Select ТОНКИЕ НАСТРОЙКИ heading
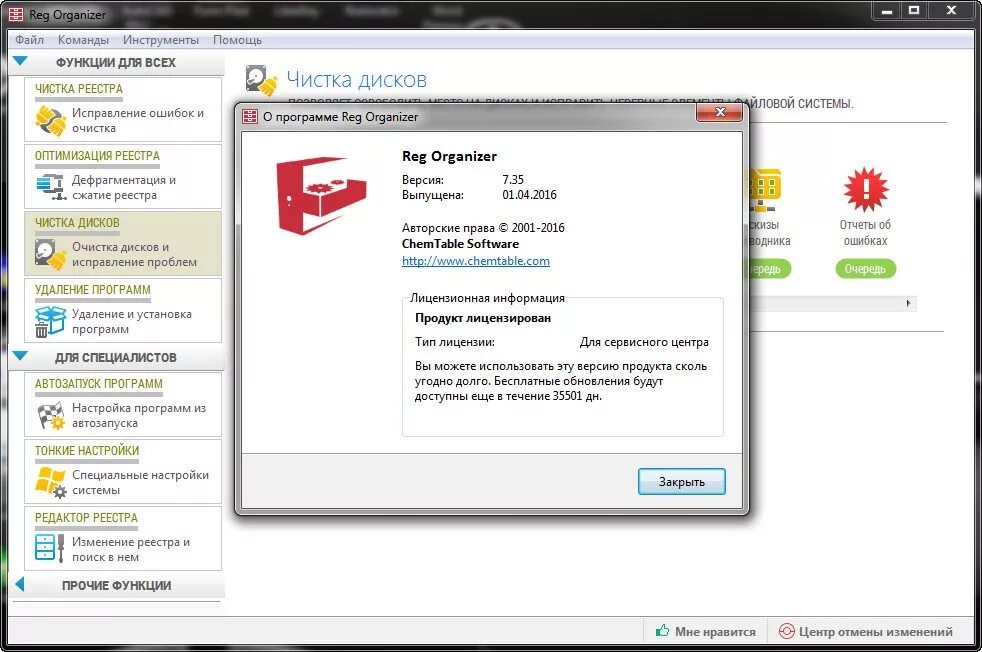 point(87,450)
